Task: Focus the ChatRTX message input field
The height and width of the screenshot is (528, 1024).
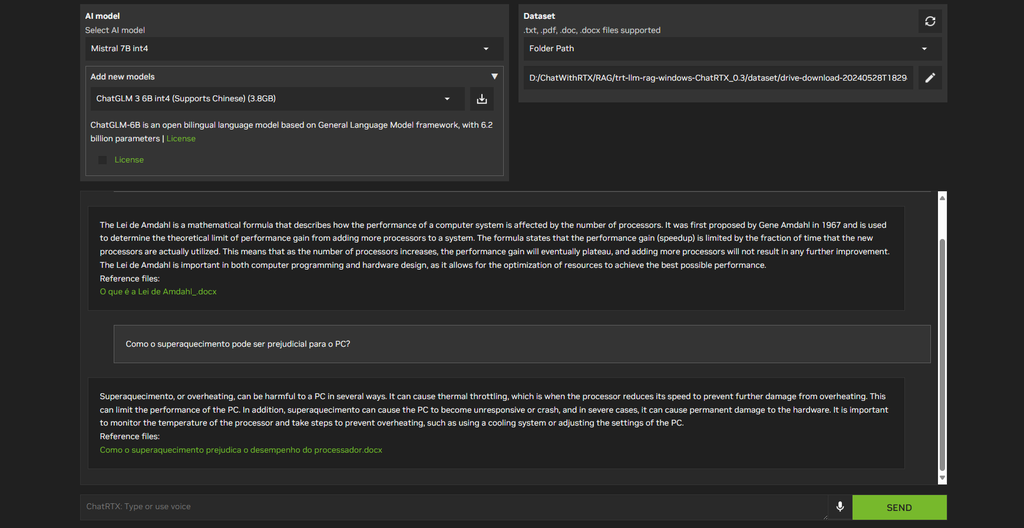Action: (454, 507)
